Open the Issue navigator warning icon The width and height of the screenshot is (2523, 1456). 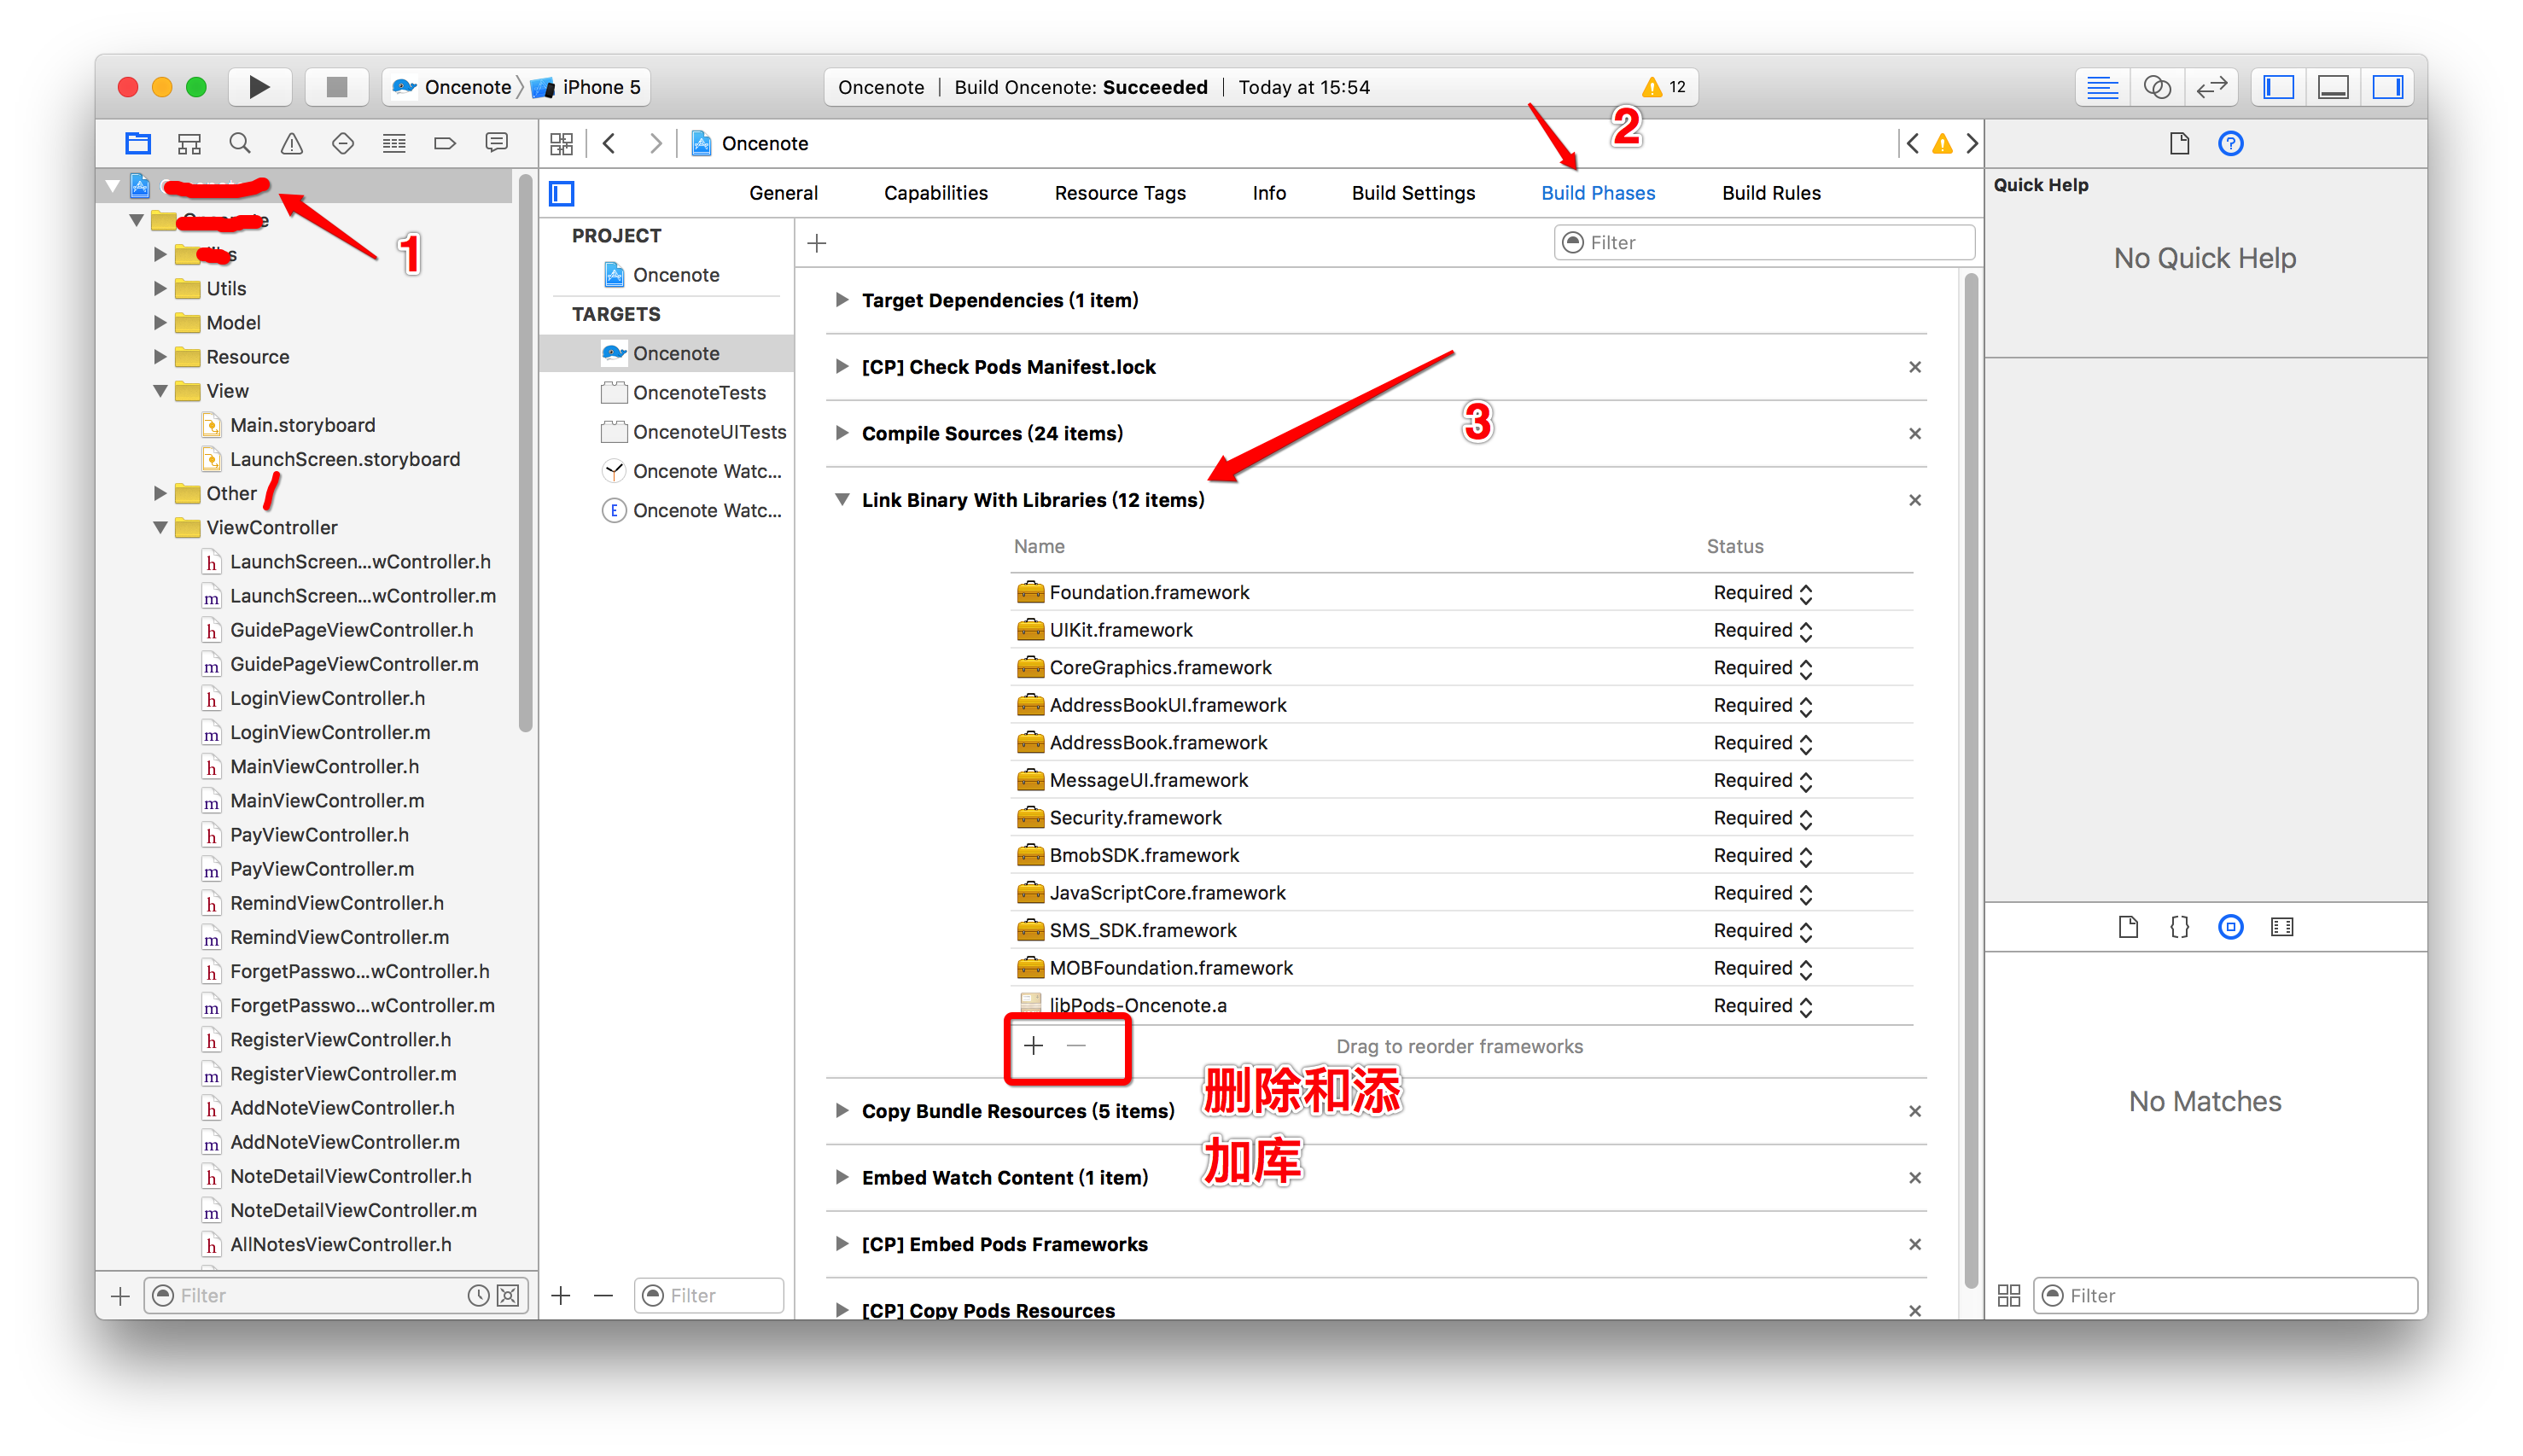291,143
